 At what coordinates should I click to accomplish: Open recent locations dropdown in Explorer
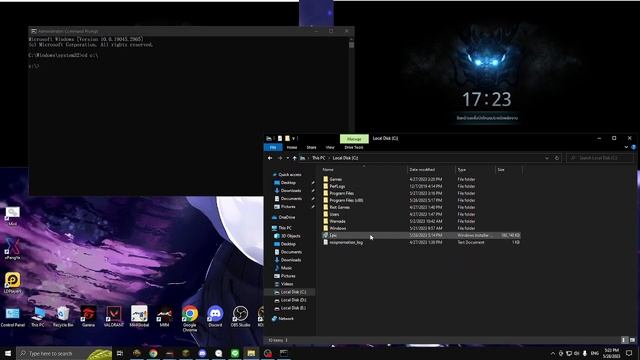point(287,158)
